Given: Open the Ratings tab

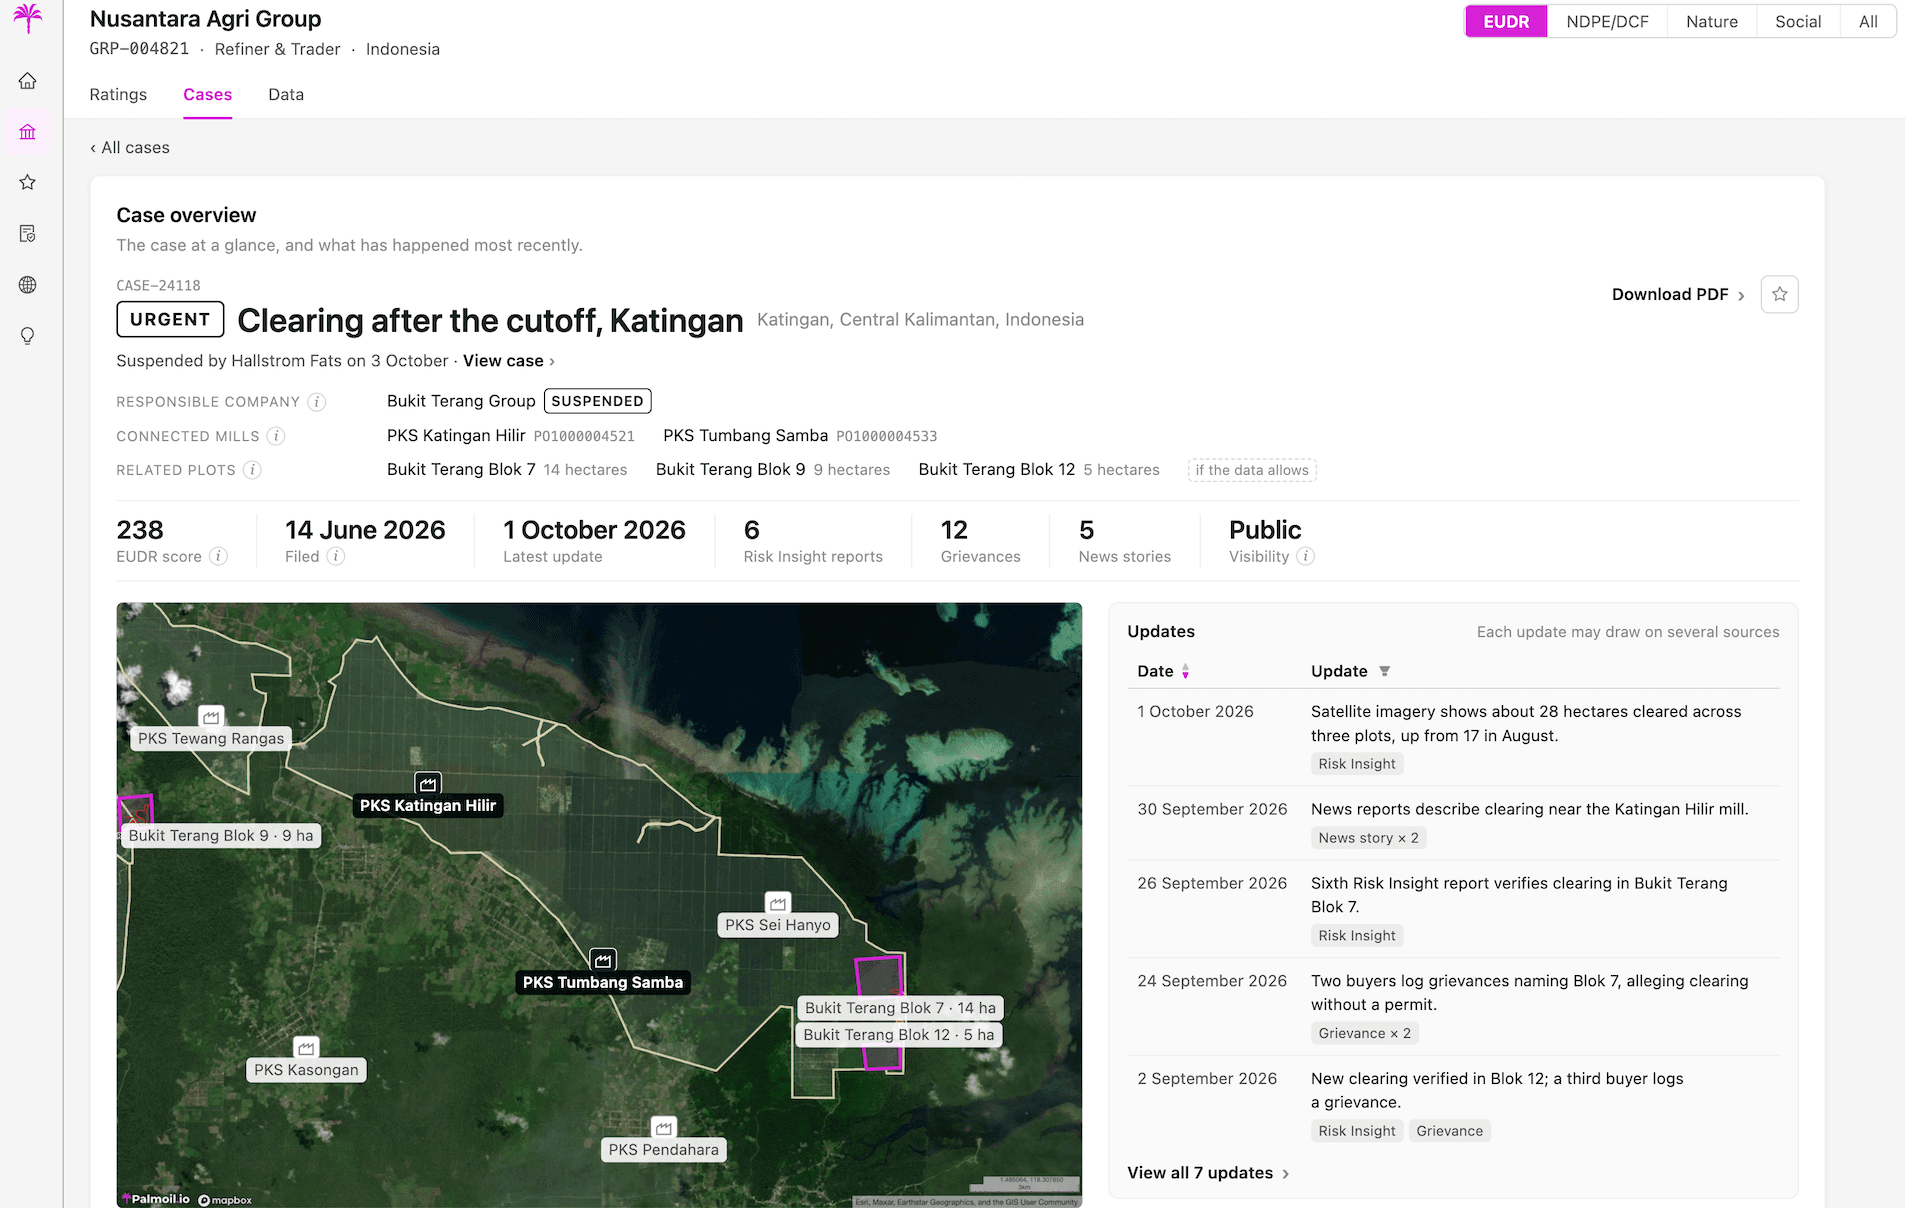Looking at the screenshot, I should [118, 94].
